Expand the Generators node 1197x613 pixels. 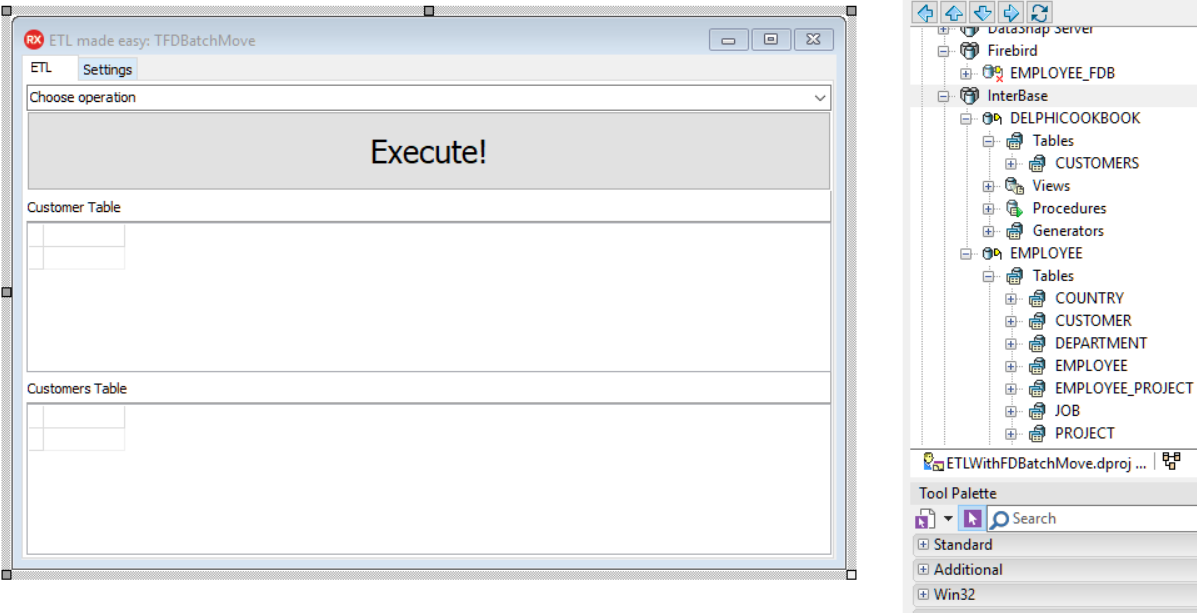point(988,231)
